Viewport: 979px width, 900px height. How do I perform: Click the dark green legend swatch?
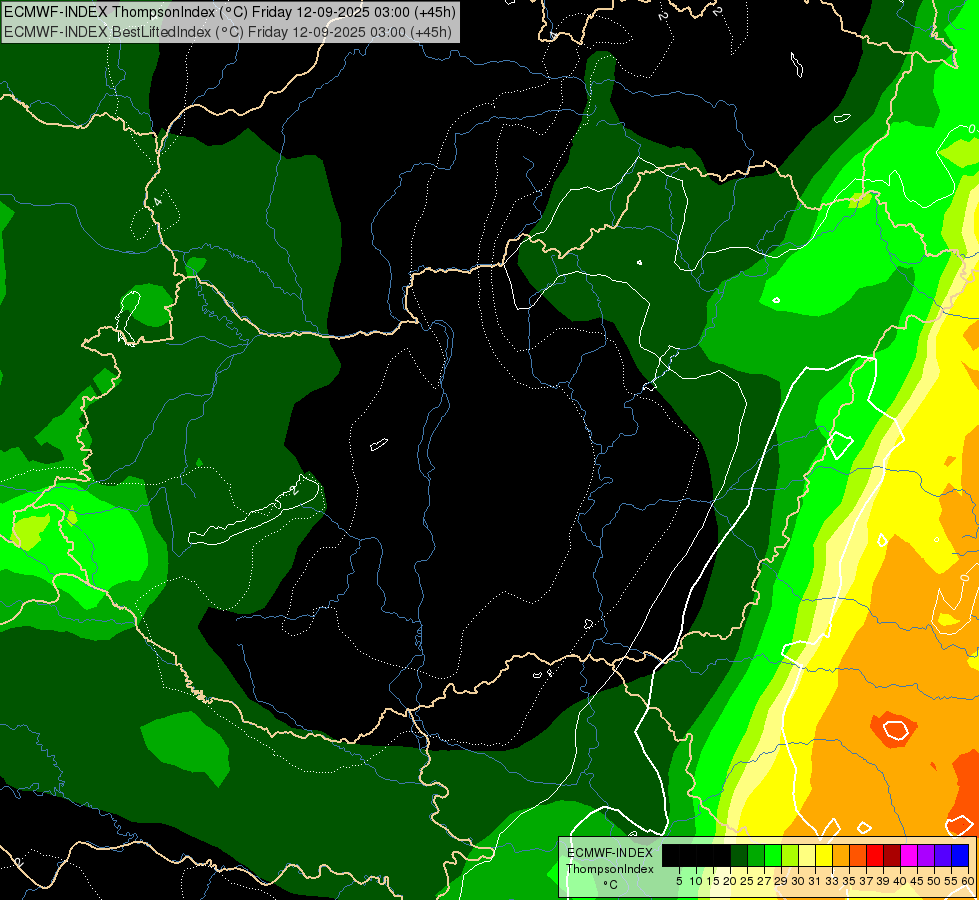[740, 855]
